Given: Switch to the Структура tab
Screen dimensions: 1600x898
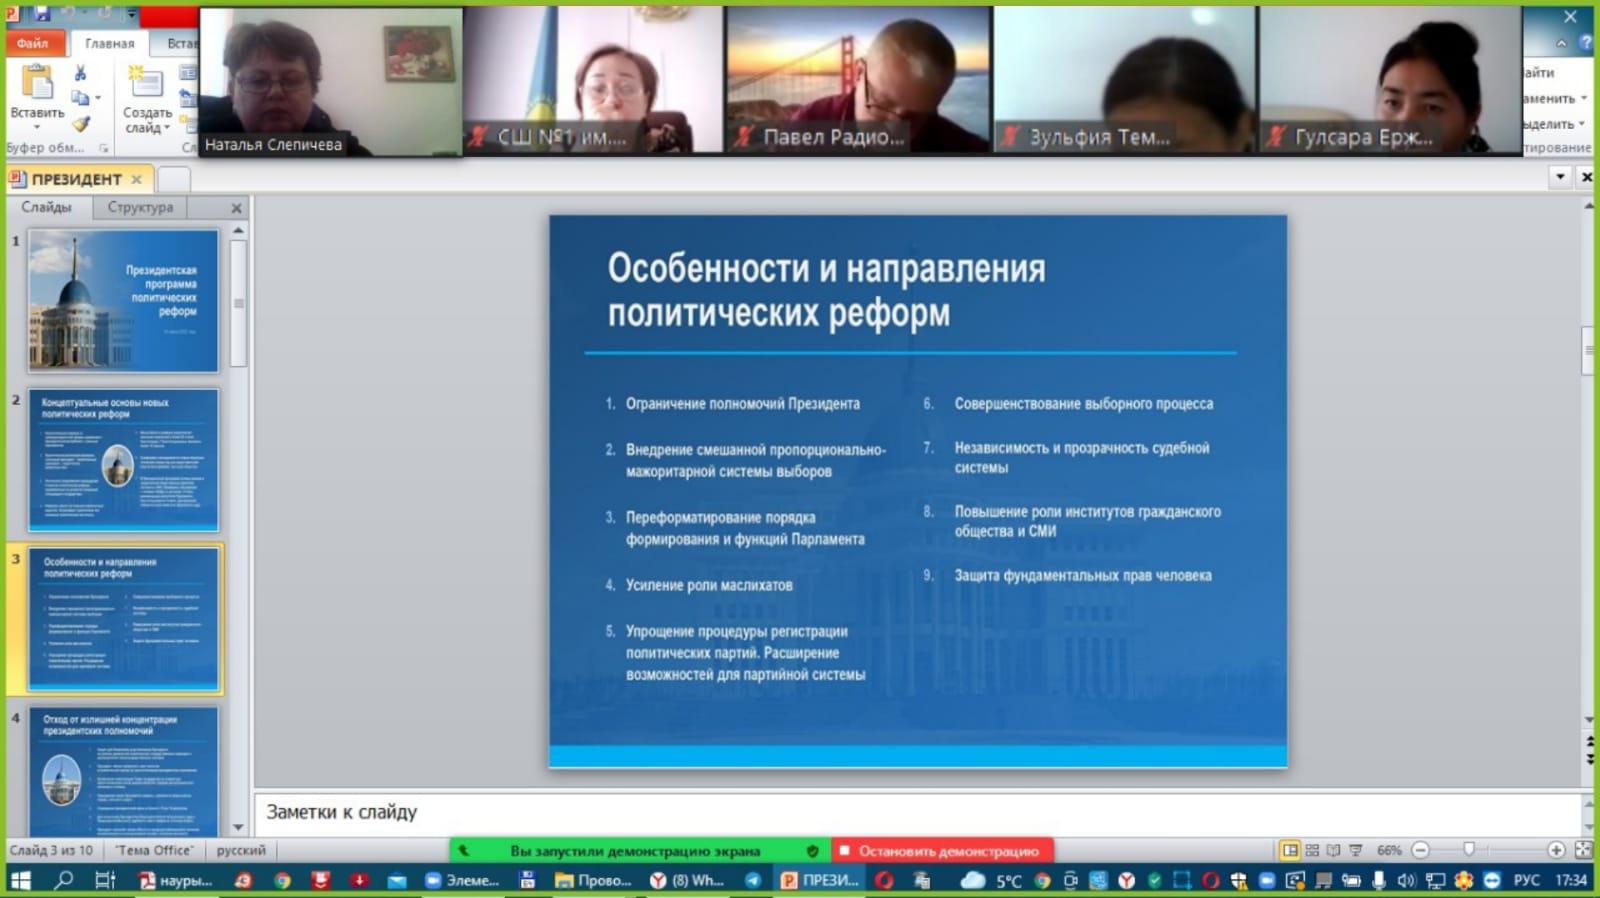Looking at the screenshot, I should click(140, 207).
